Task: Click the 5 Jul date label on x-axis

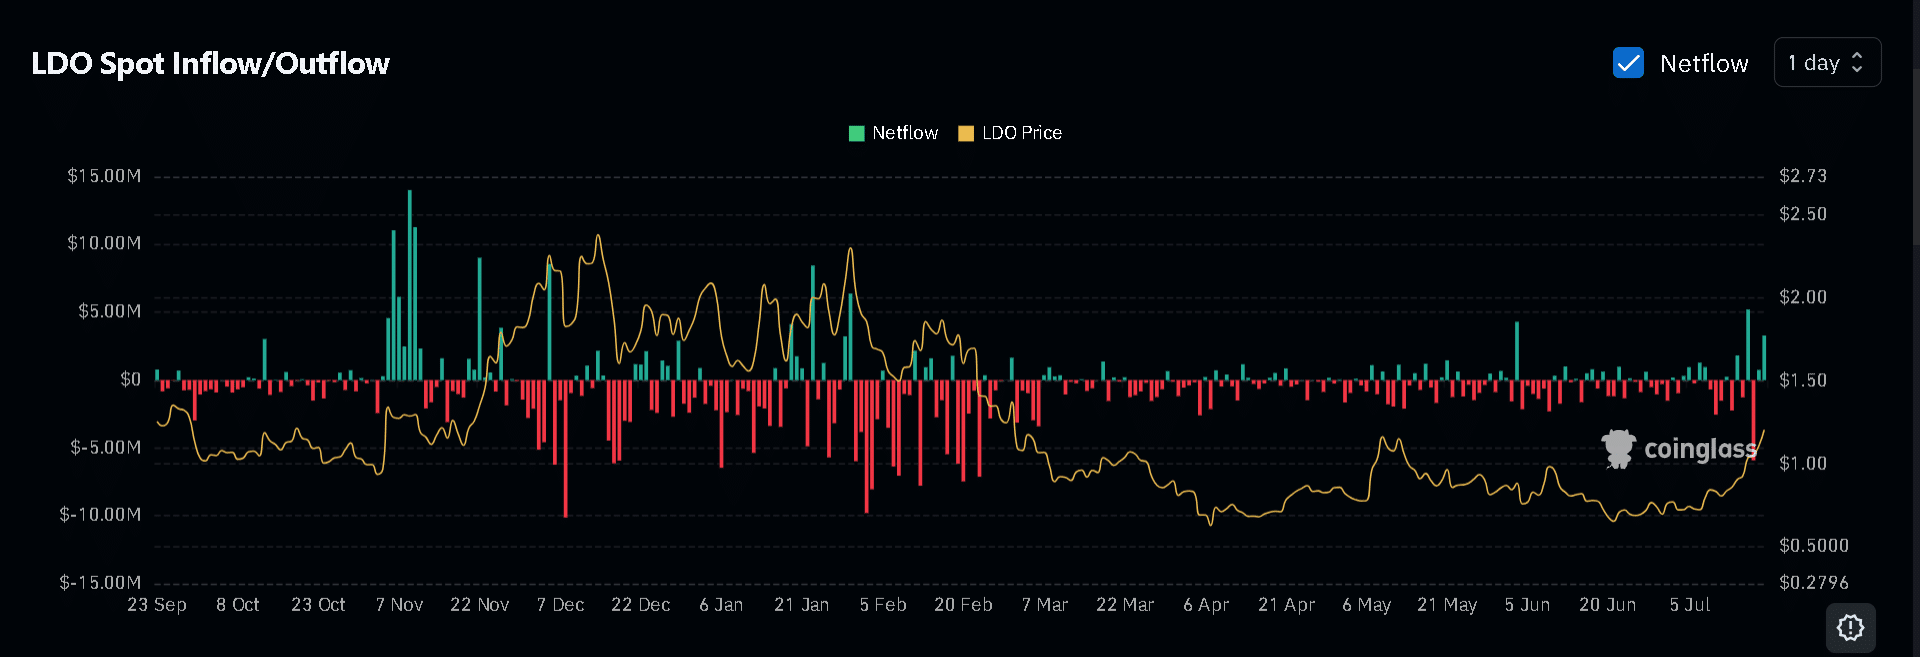Action: 1689,605
